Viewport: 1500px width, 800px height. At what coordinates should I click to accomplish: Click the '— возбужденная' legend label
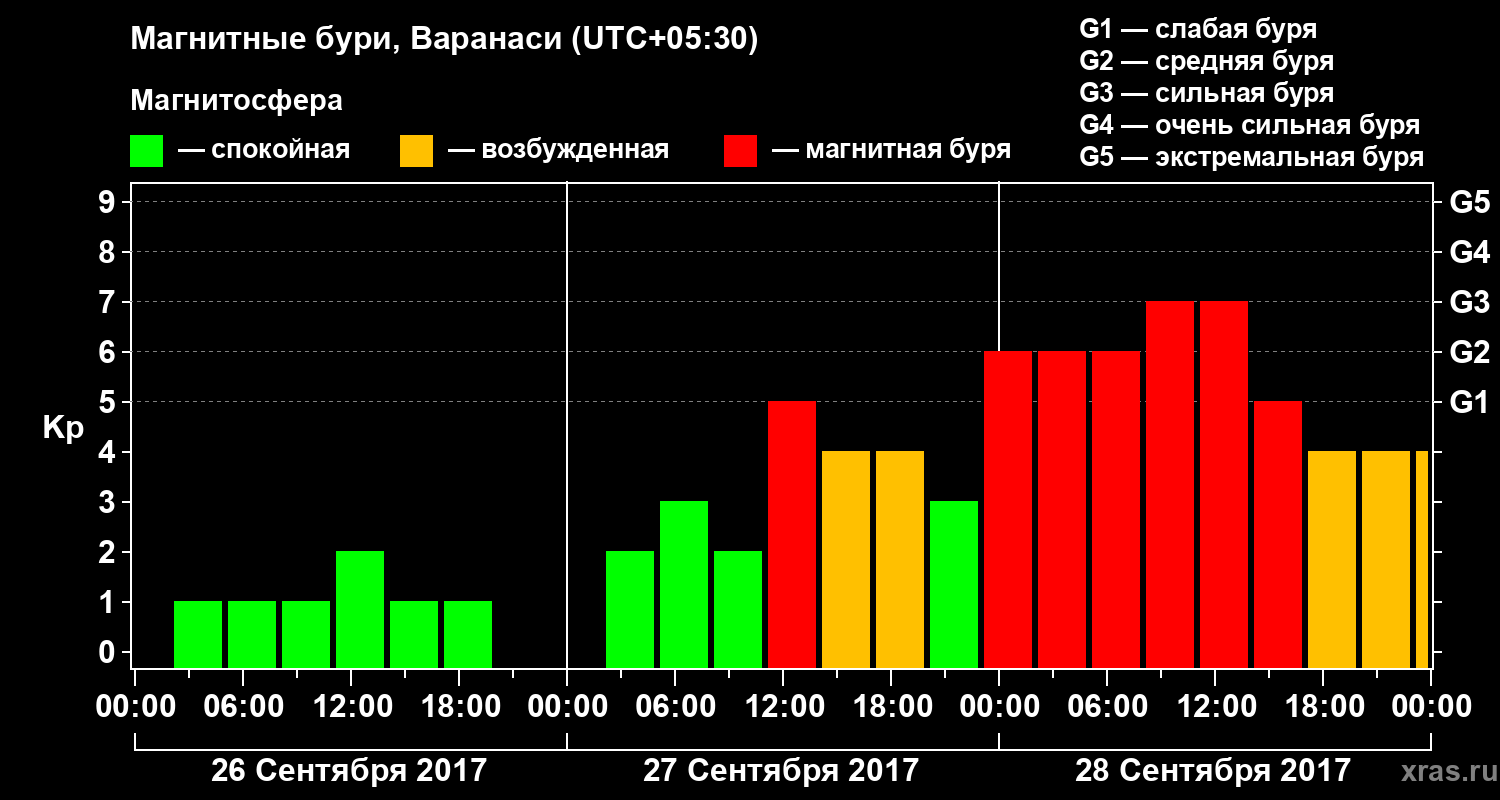coord(558,150)
